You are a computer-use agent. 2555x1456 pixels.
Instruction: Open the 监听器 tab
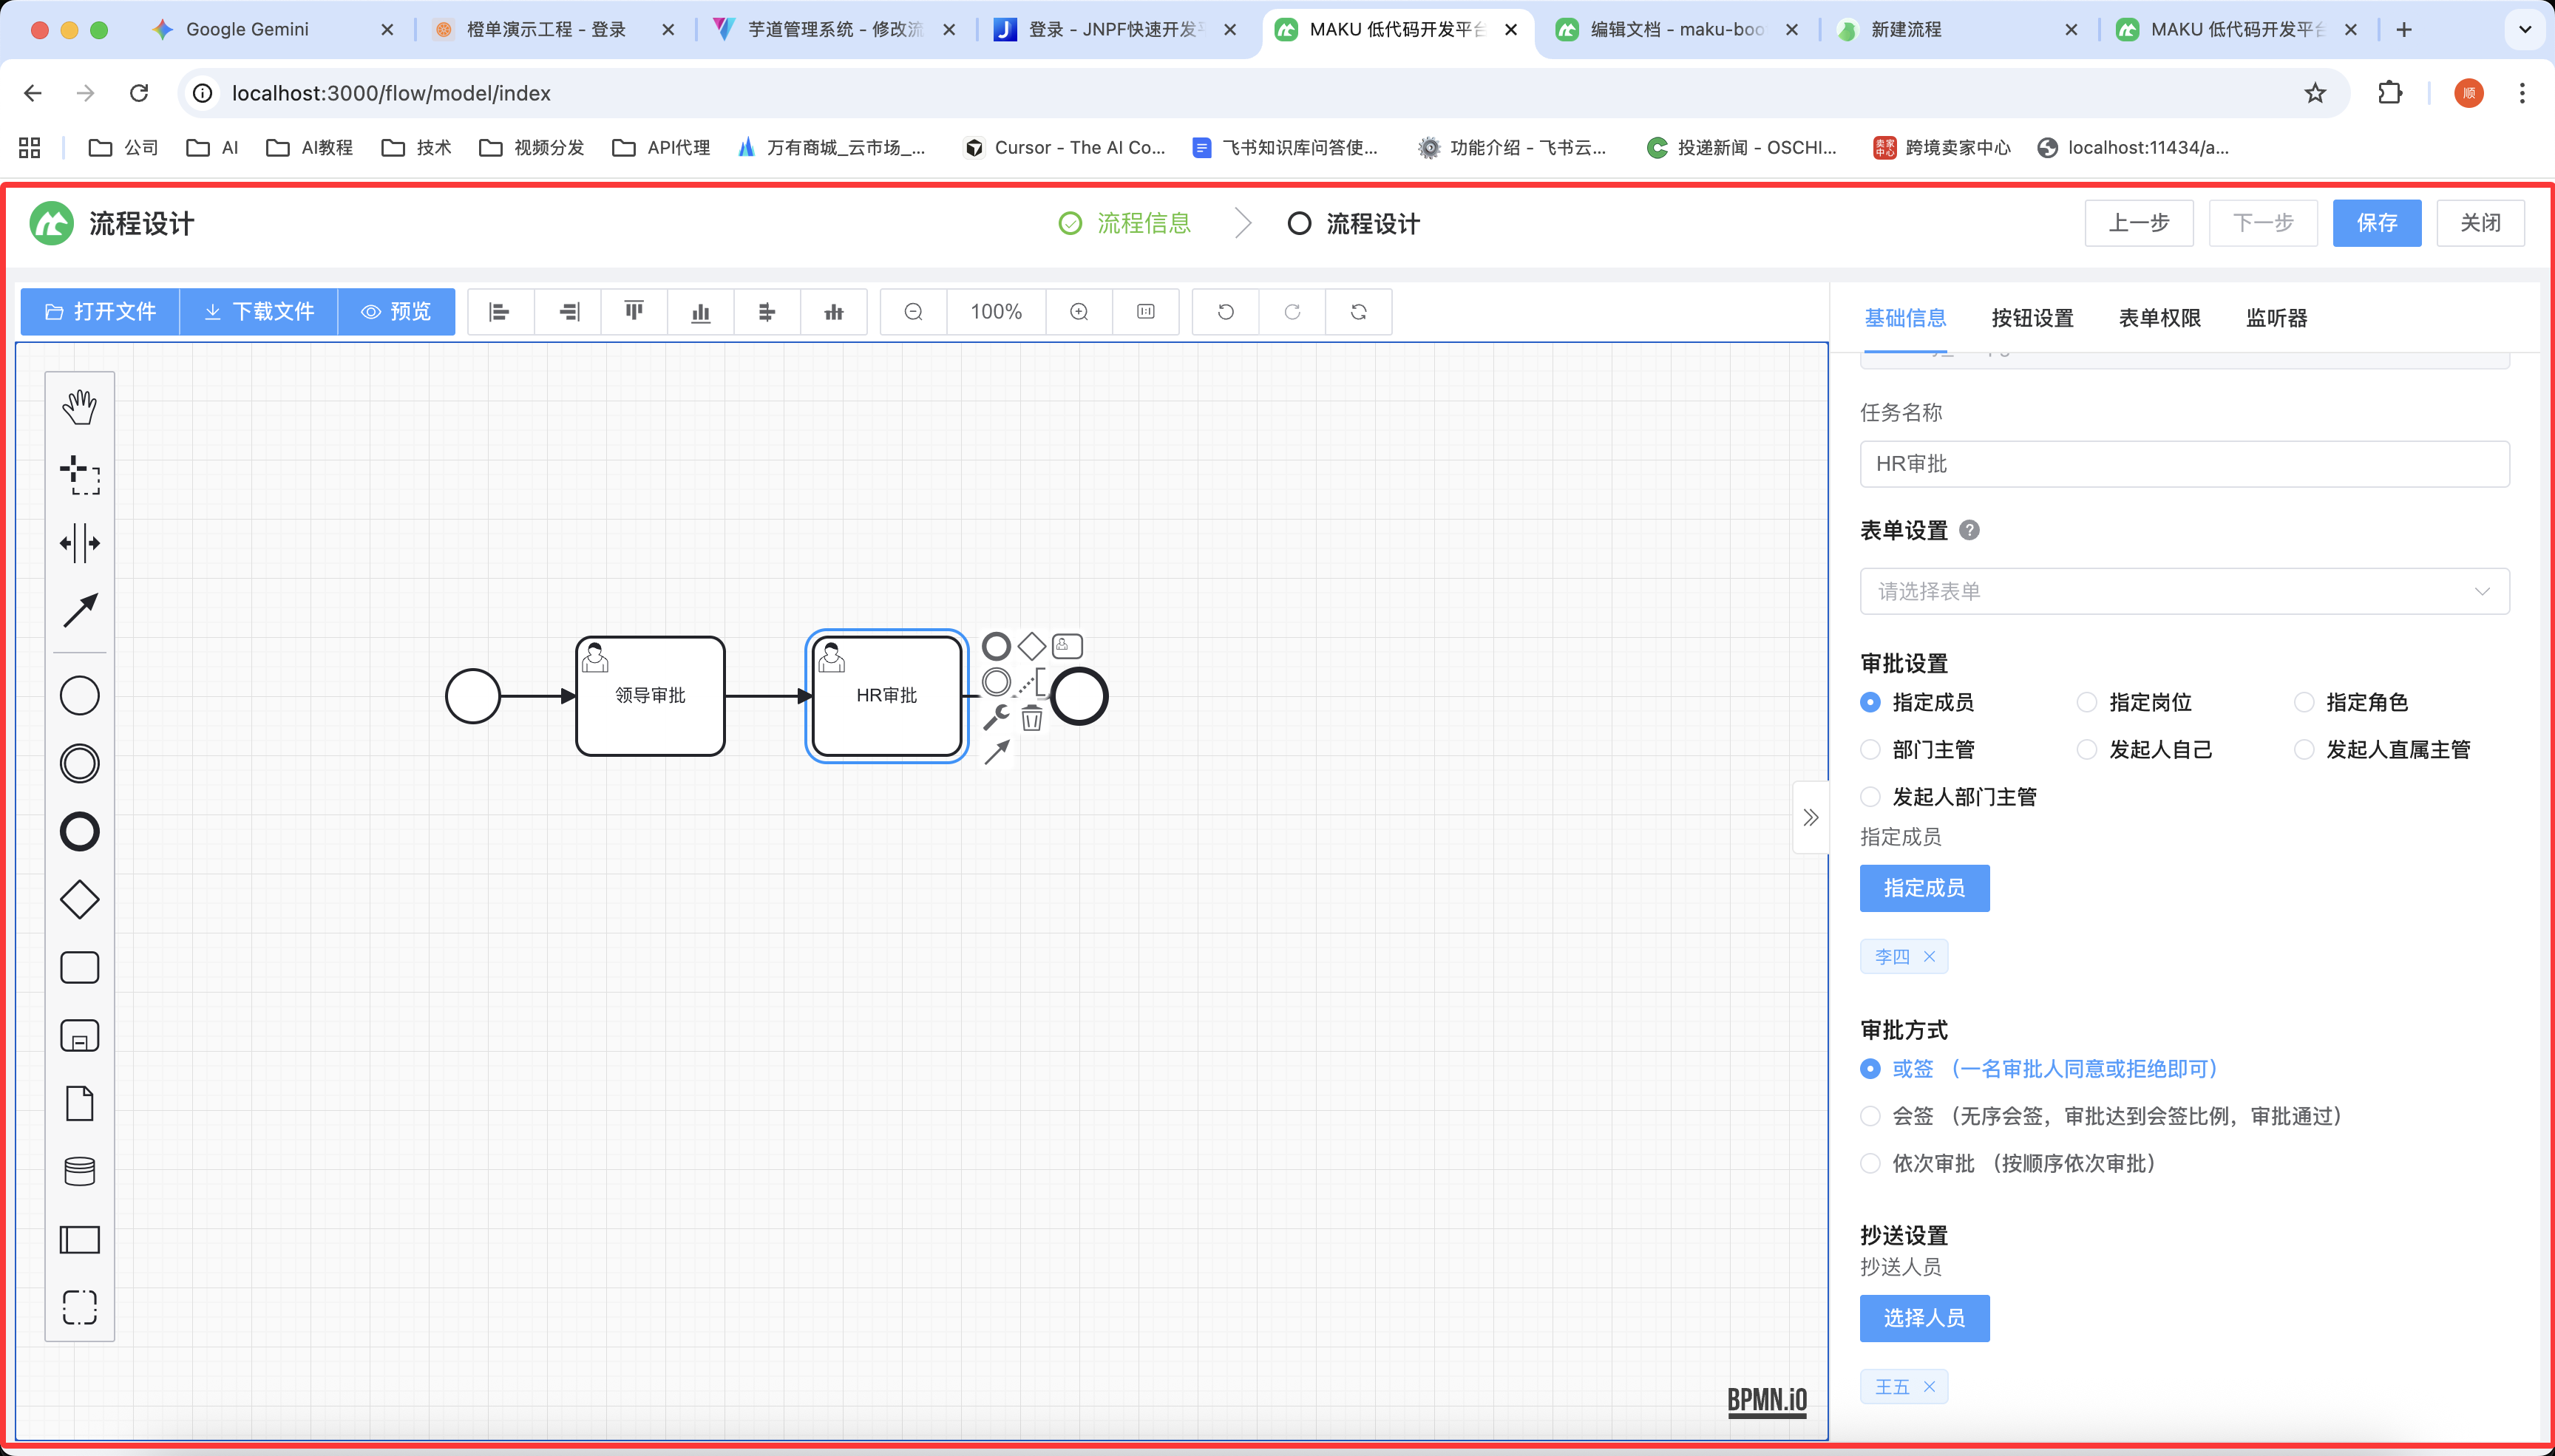[2276, 318]
